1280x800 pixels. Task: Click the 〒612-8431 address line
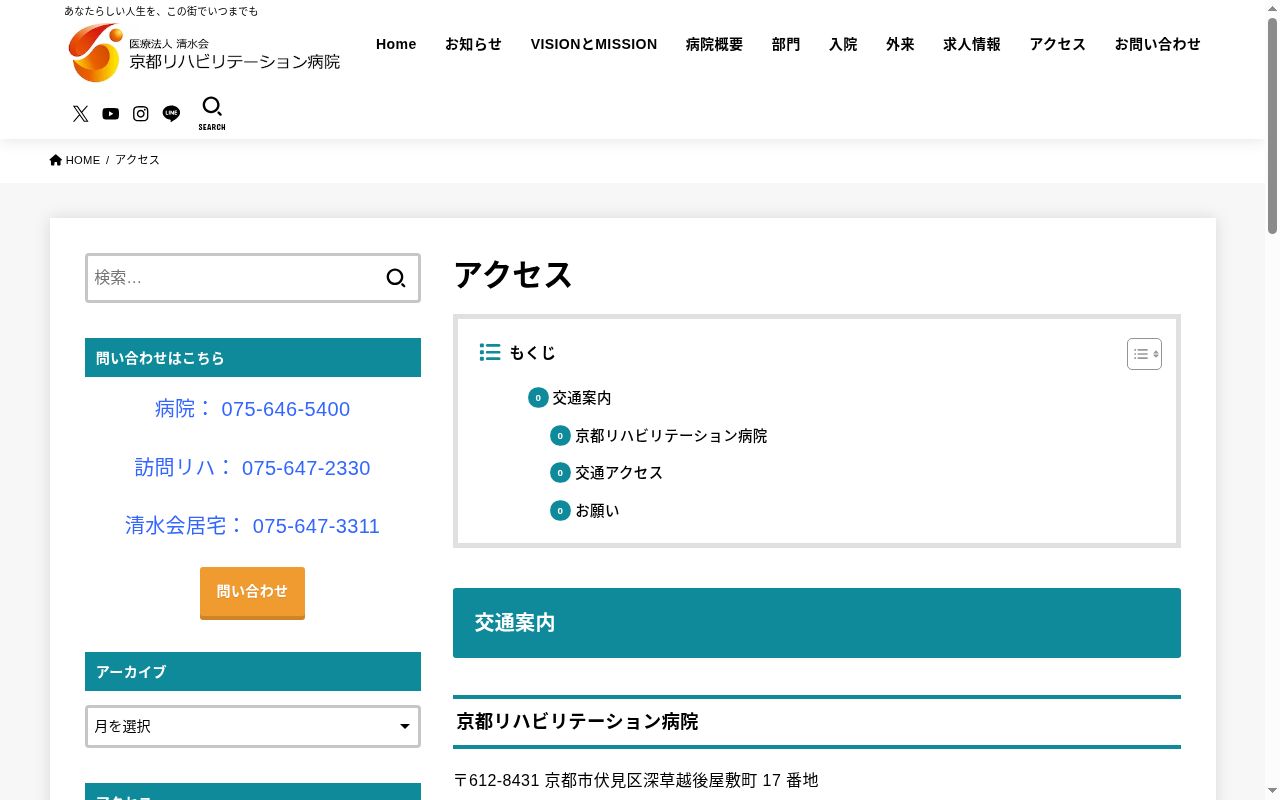tap(636, 780)
